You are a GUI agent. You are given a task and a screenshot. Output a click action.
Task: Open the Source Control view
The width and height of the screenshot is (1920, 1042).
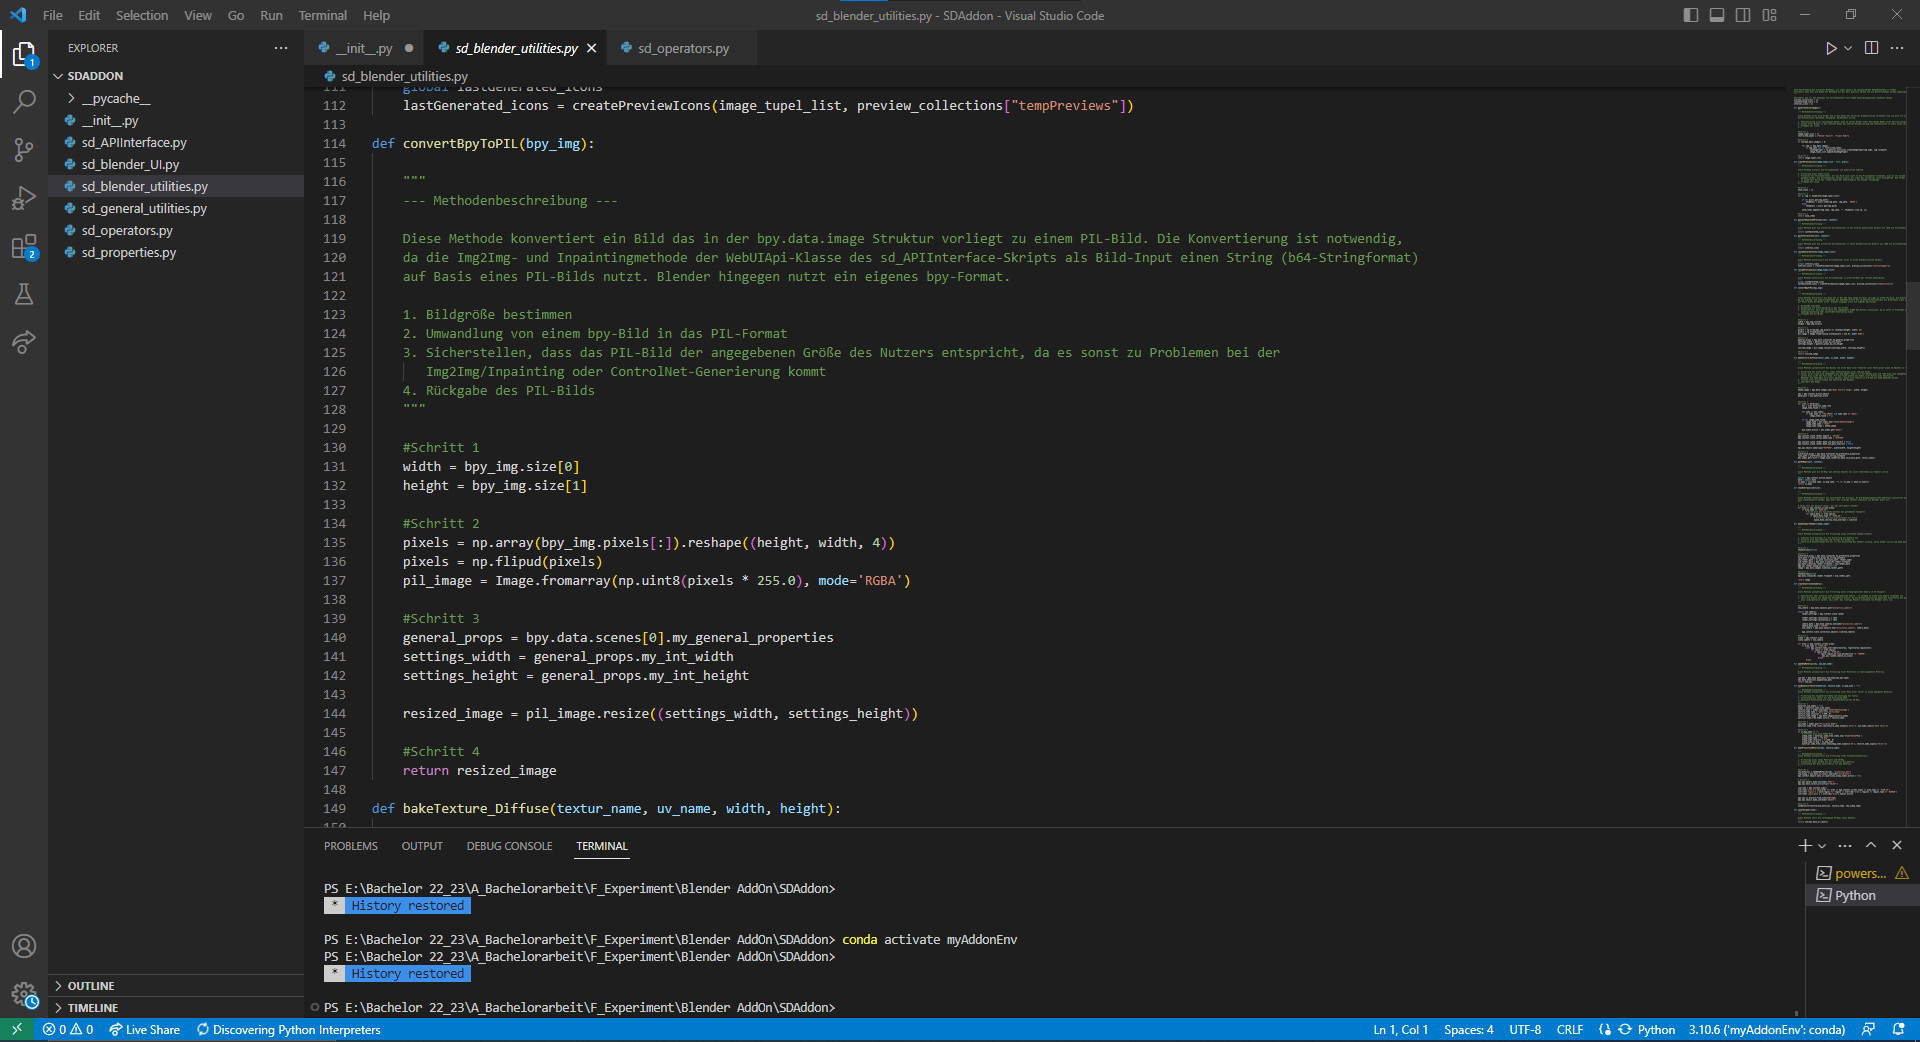(x=24, y=150)
